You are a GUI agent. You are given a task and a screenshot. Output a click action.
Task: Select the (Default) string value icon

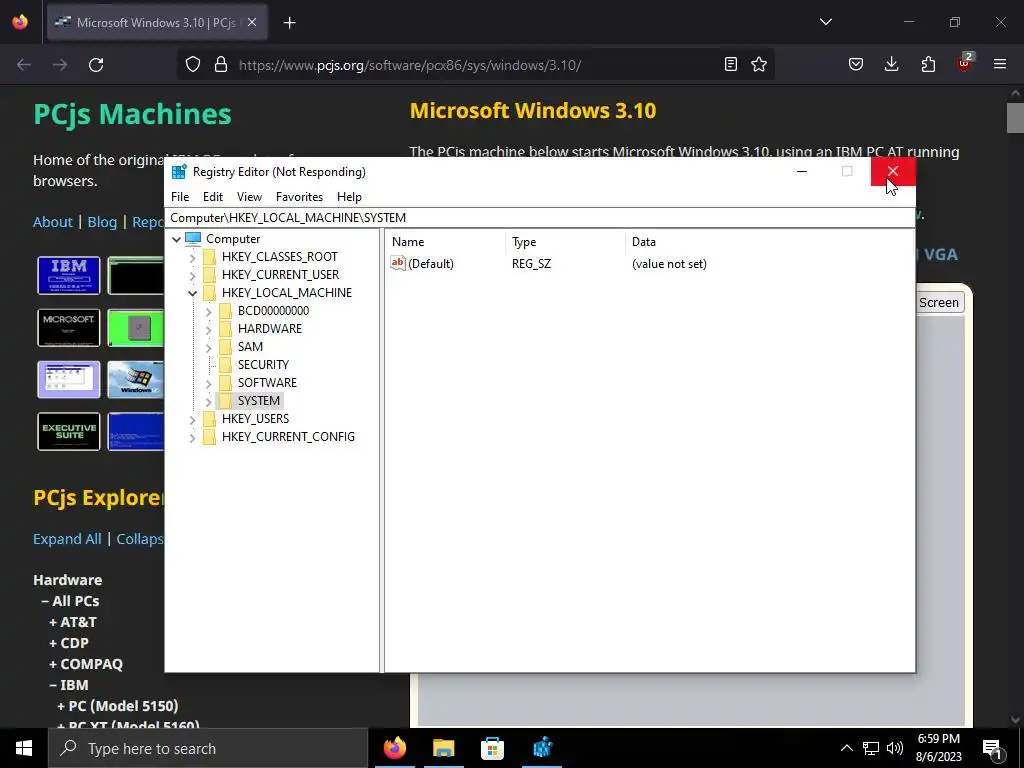[x=398, y=263]
